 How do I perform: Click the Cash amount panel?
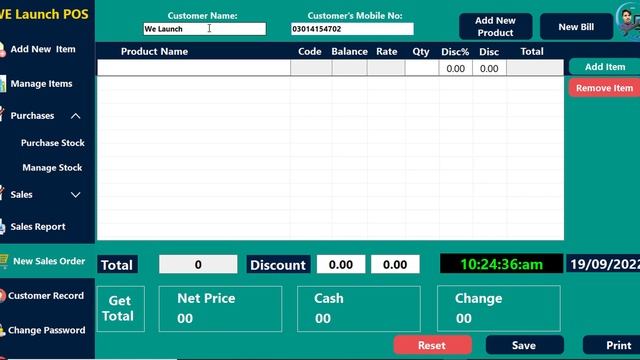click(359, 309)
